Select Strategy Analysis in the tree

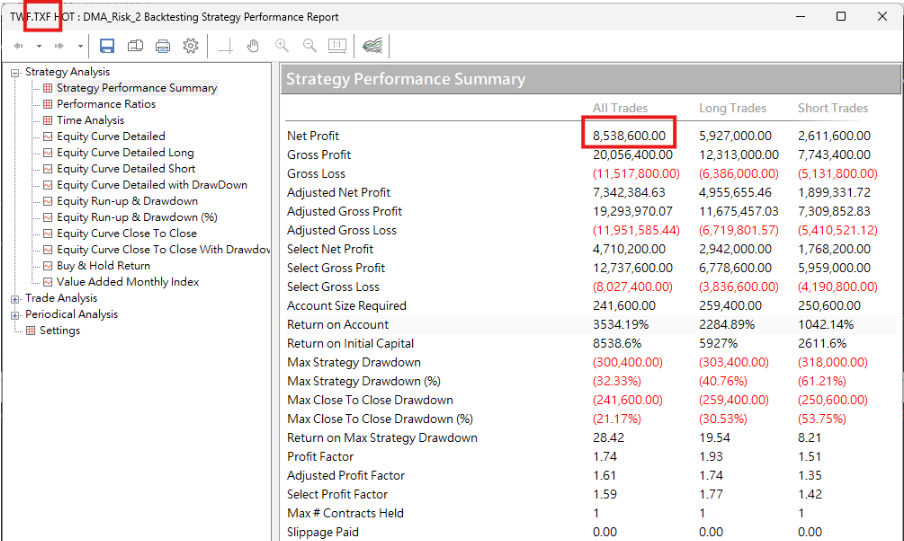[67, 72]
